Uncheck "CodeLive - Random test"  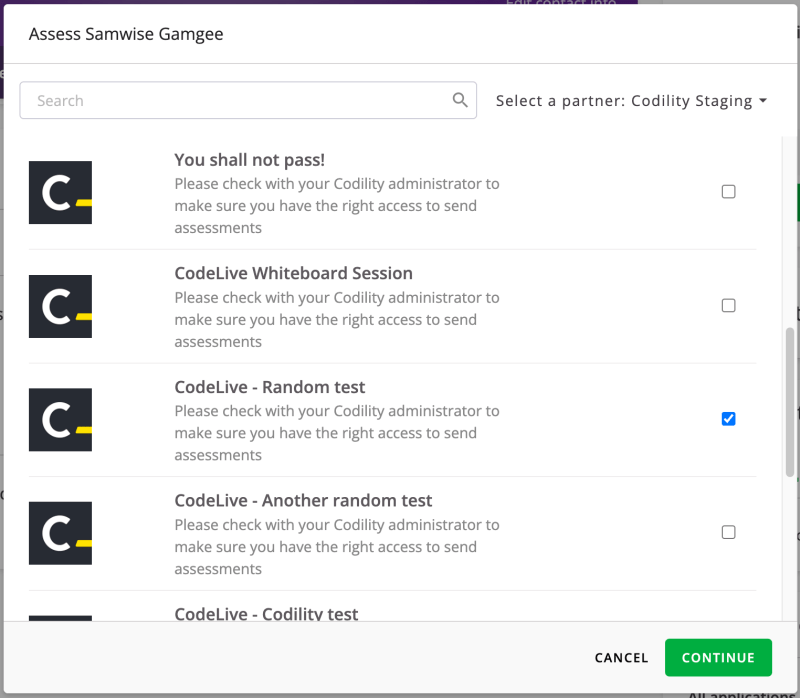(729, 419)
